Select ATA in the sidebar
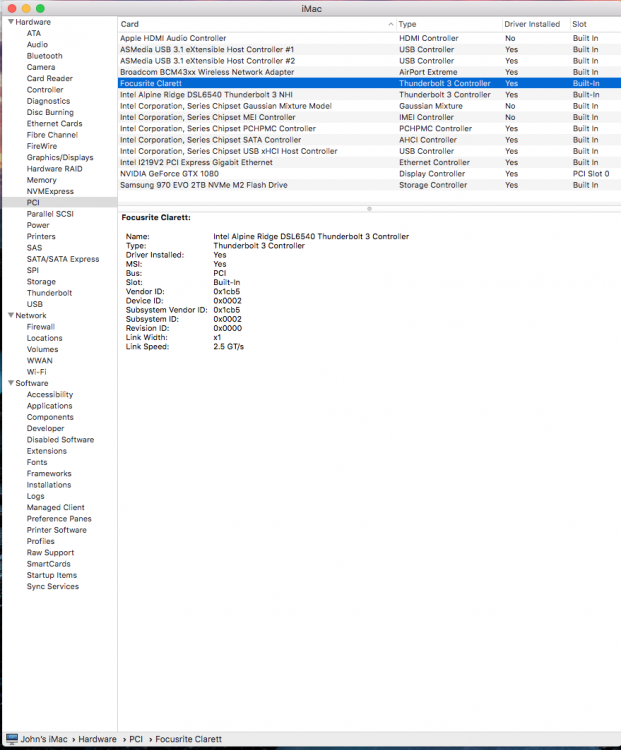This screenshot has height=750, width=621. pyautogui.click(x=33, y=33)
